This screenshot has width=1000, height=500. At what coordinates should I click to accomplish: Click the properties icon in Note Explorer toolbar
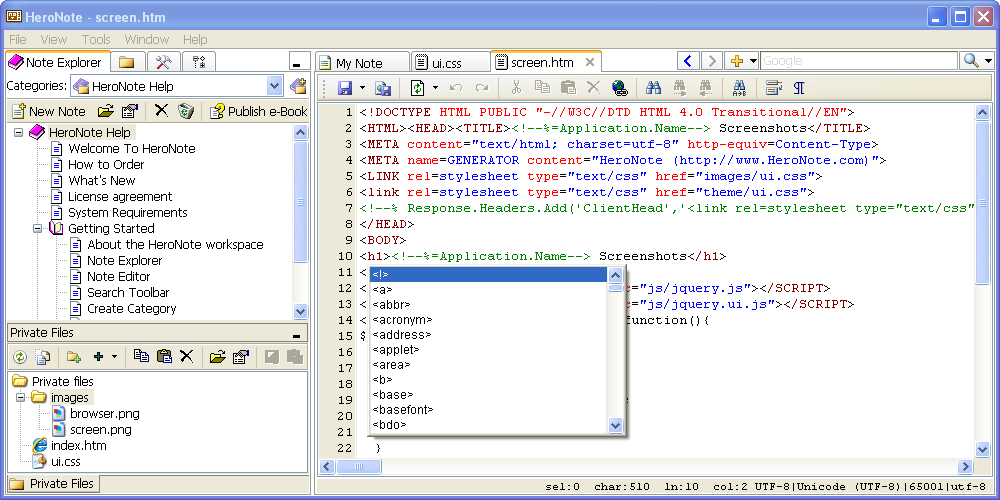(130, 111)
